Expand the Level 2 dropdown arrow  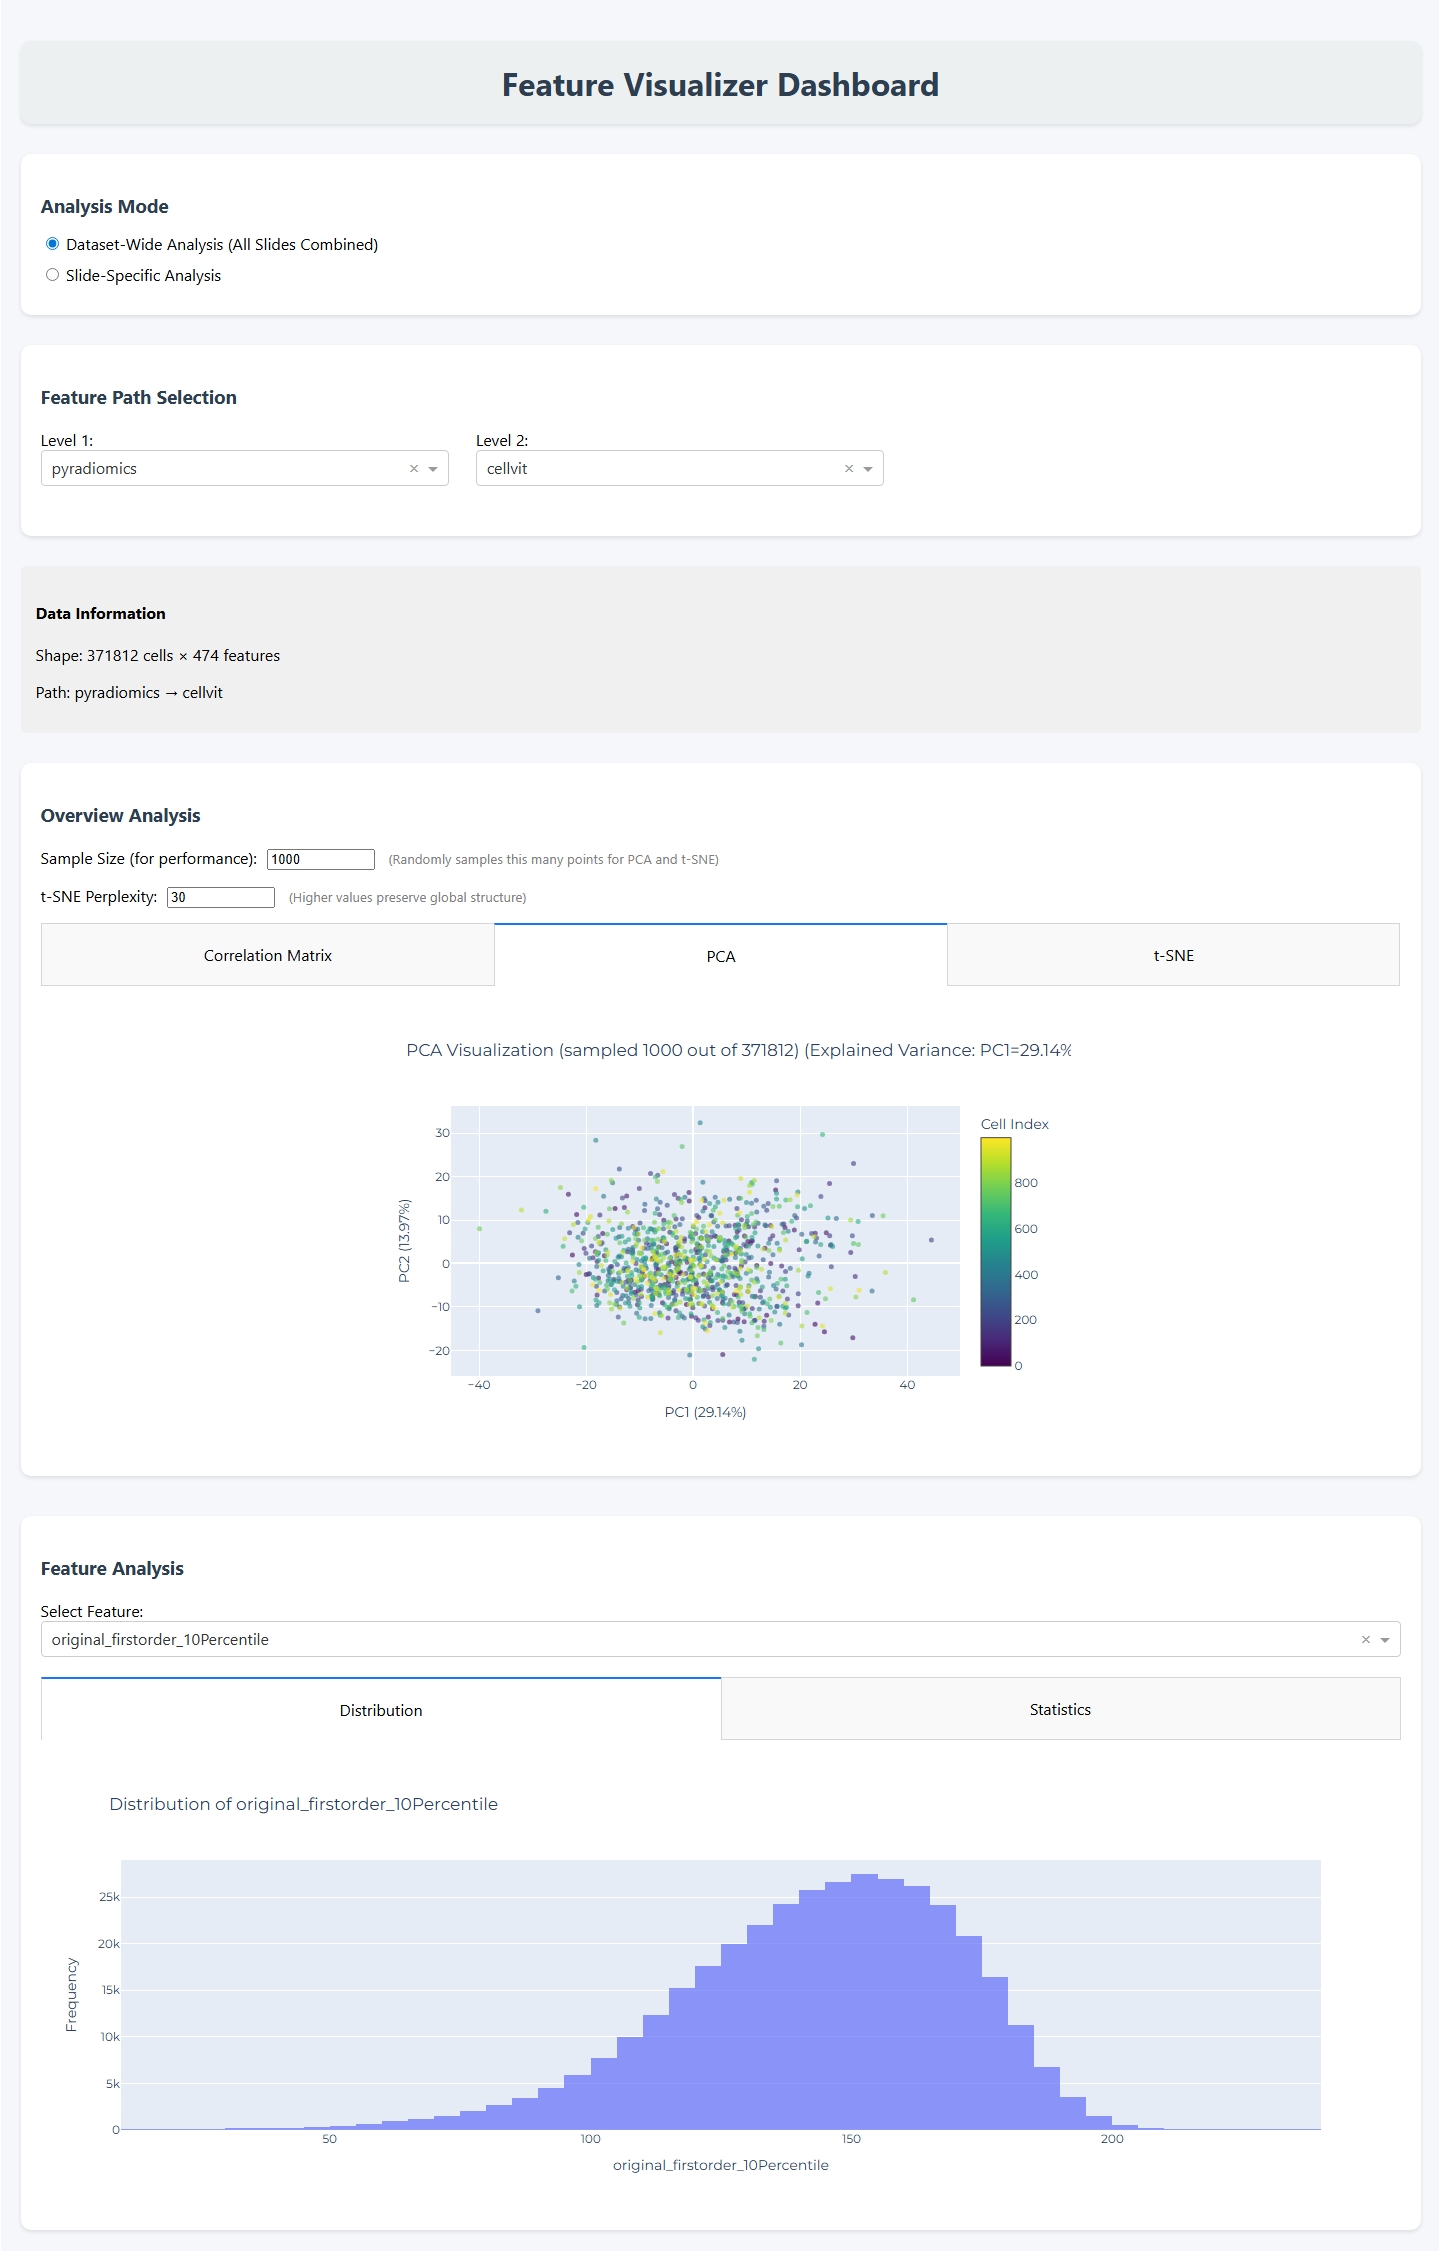868,469
